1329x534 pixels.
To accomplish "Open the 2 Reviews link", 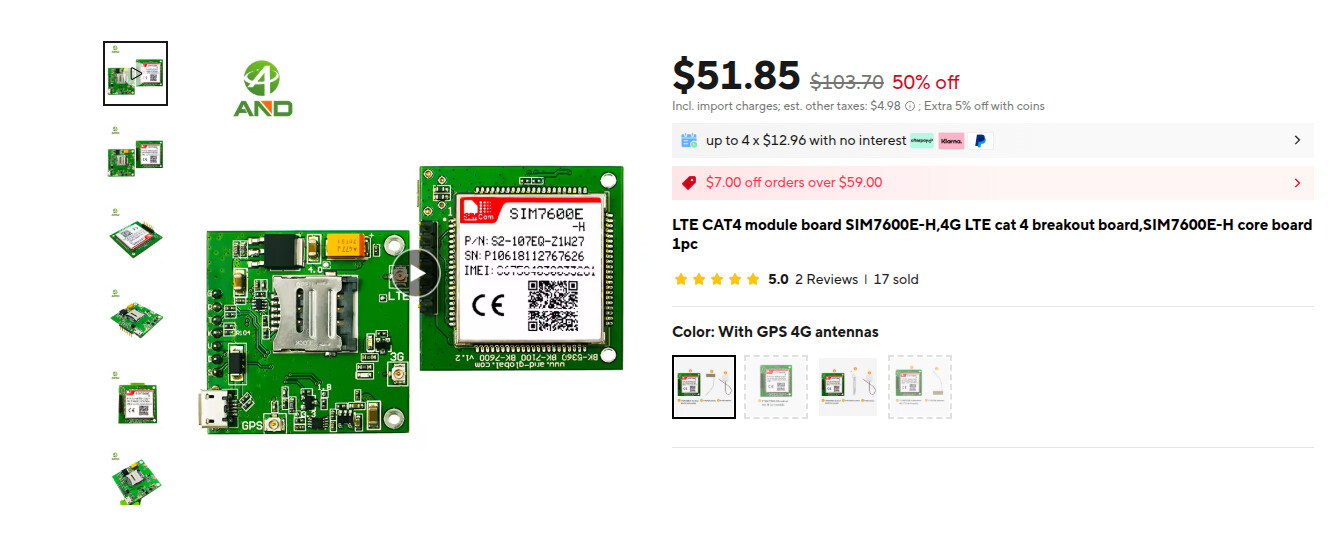I will pos(826,280).
